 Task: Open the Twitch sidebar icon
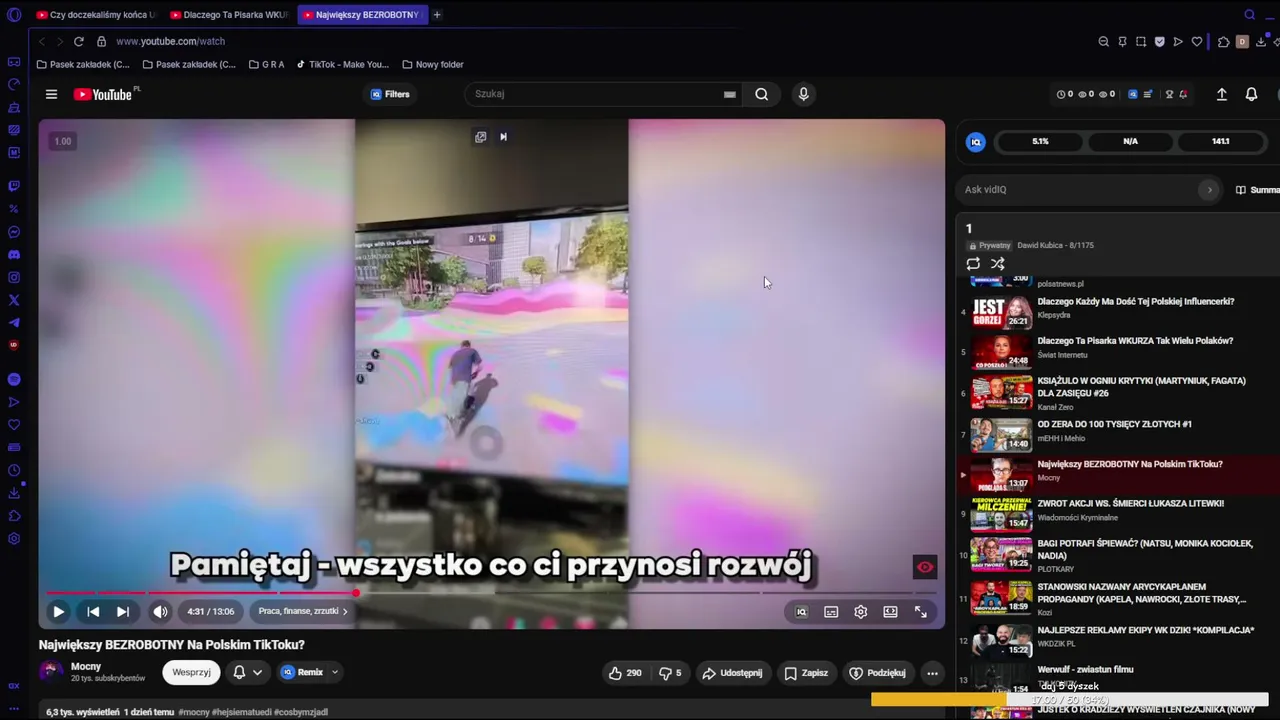pyautogui.click(x=14, y=186)
